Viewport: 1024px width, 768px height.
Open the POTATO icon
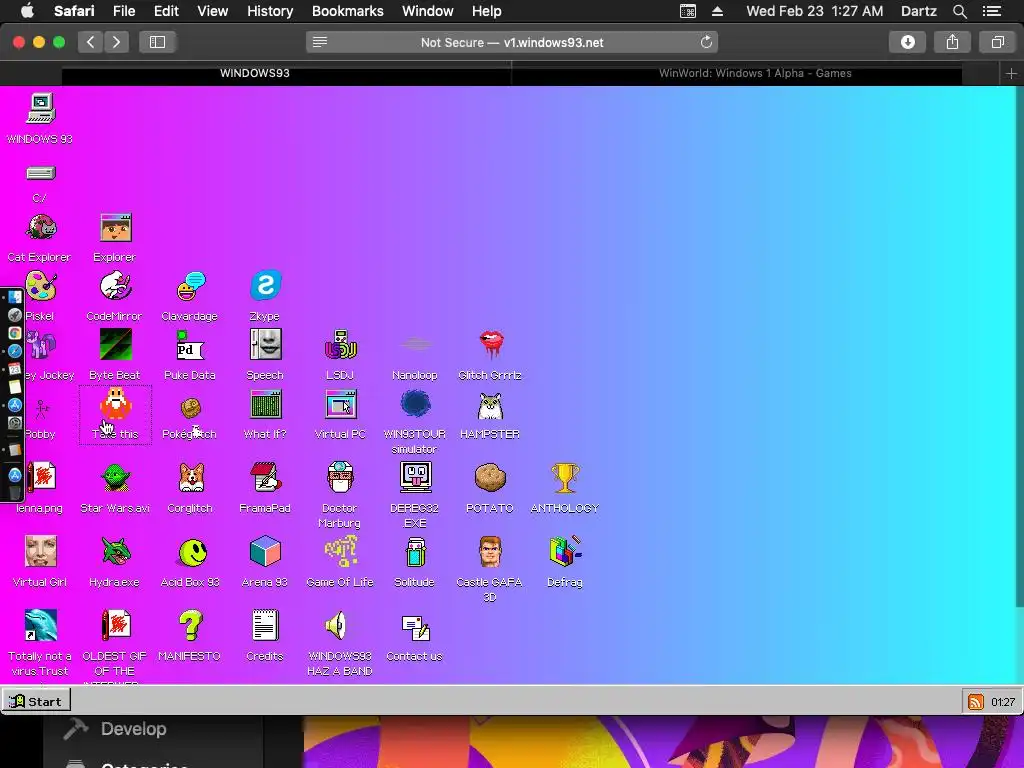[490, 477]
